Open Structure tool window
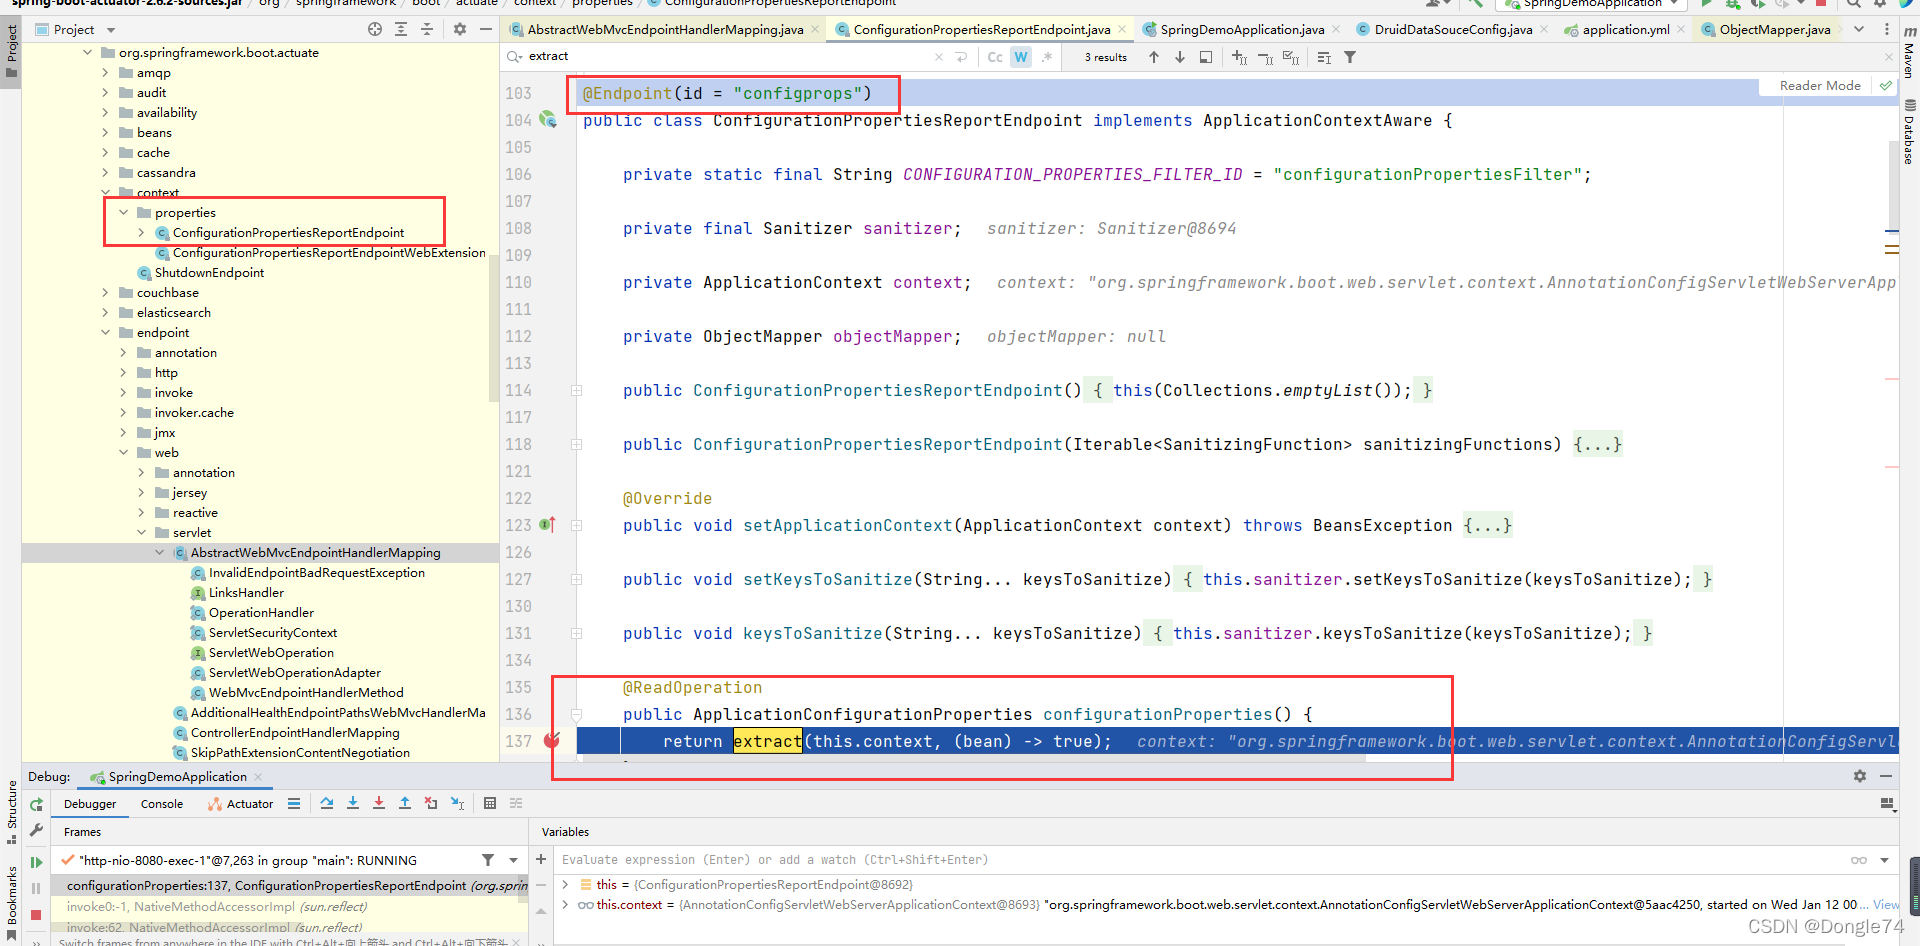 [x=11, y=810]
